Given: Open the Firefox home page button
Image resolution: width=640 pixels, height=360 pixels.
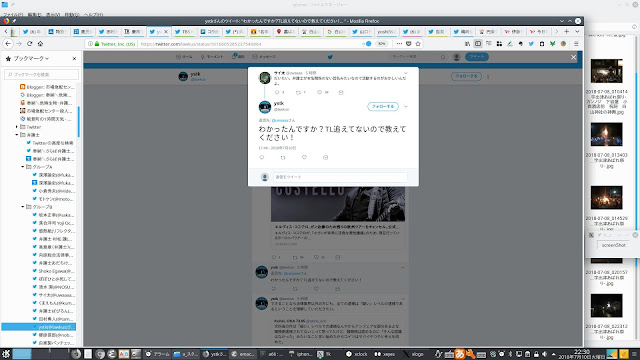Looking at the screenshot, I should coord(40,44).
